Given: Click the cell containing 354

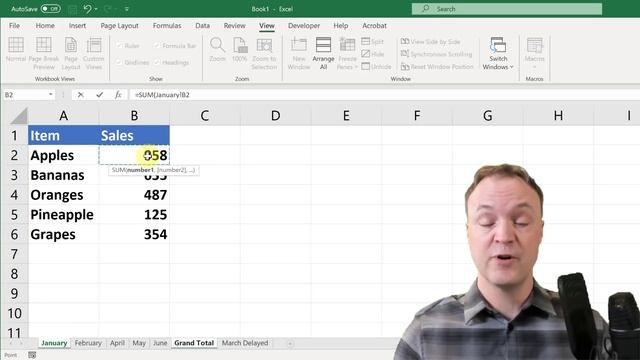Looking at the screenshot, I should click(134, 235).
